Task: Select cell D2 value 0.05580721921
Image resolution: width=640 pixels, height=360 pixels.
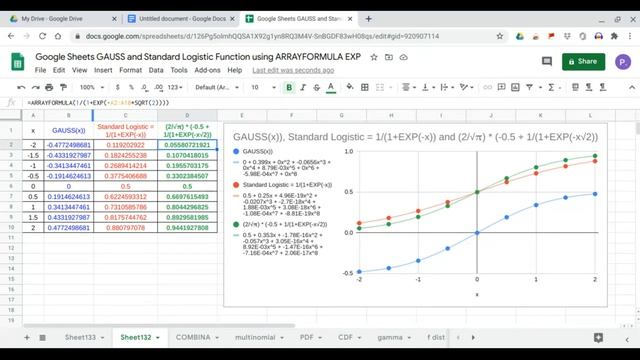Action: coord(187,145)
